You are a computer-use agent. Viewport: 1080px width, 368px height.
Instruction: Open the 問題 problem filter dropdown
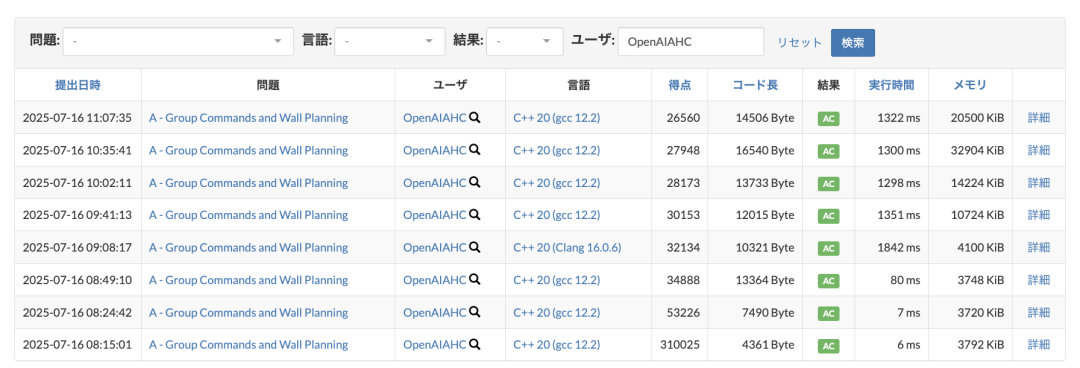178,41
